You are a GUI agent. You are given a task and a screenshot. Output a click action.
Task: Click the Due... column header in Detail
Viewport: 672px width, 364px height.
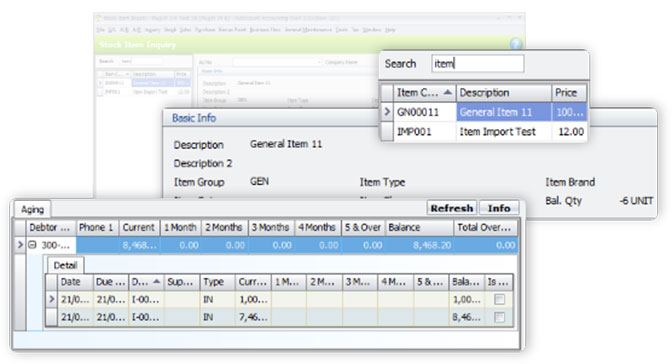pyautogui.click(x=111, y=282)
